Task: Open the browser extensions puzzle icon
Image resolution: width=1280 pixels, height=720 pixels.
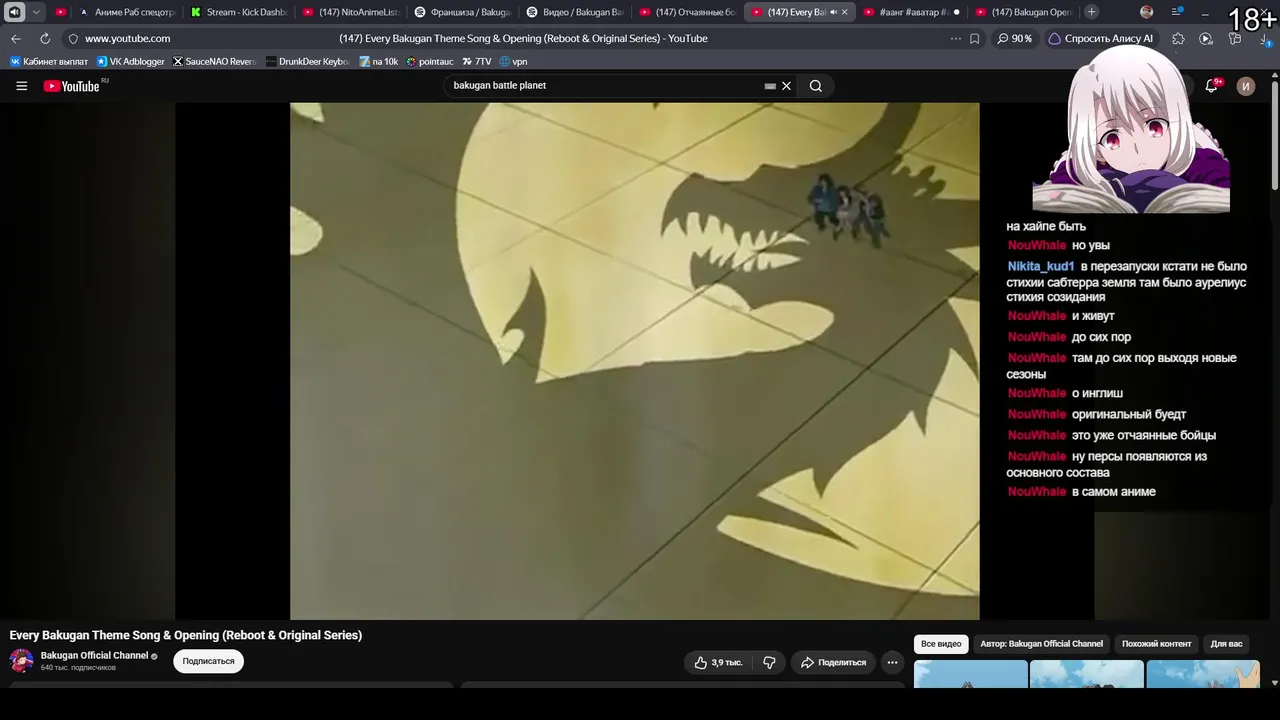Action: tap(1178, 39)
